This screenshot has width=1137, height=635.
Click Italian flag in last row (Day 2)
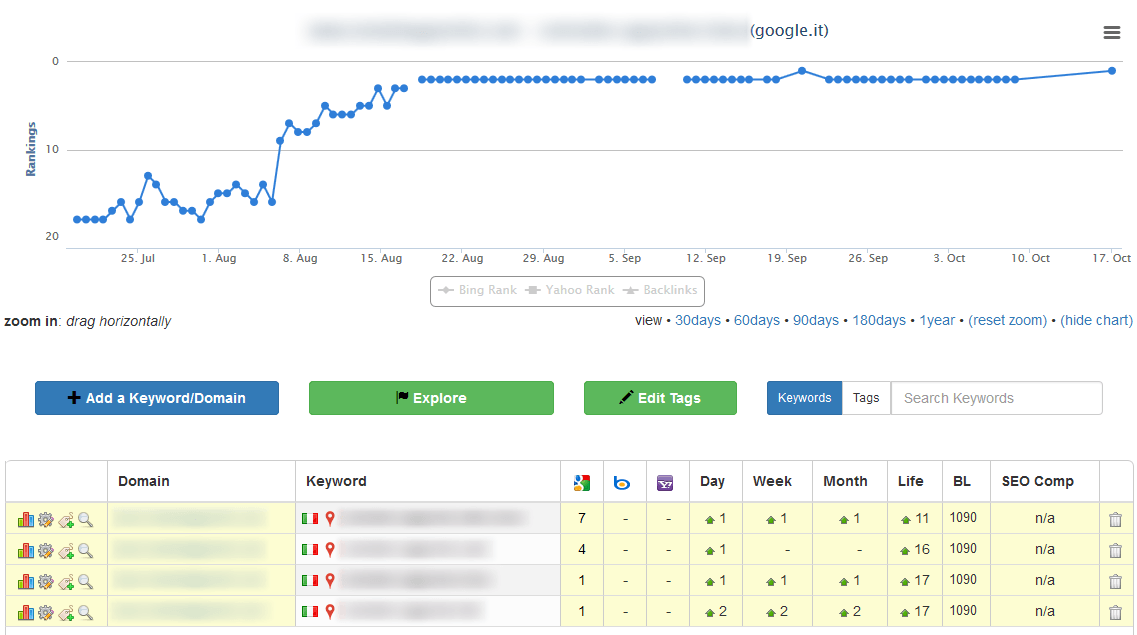point(310,612)
